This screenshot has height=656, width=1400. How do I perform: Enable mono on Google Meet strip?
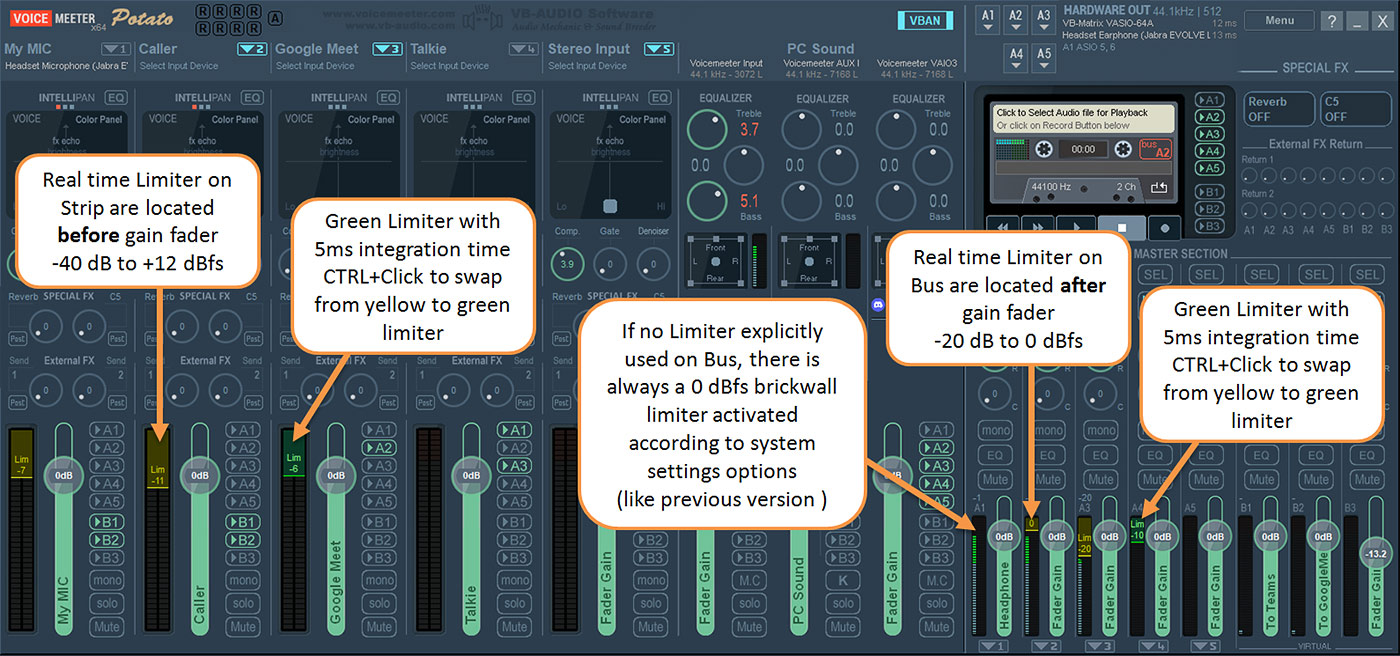tap(379, 580)
